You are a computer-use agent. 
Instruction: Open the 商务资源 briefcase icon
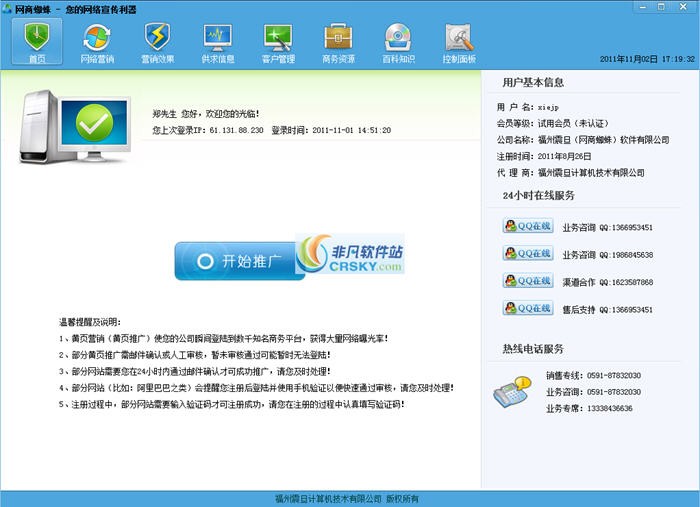(338, 42)
